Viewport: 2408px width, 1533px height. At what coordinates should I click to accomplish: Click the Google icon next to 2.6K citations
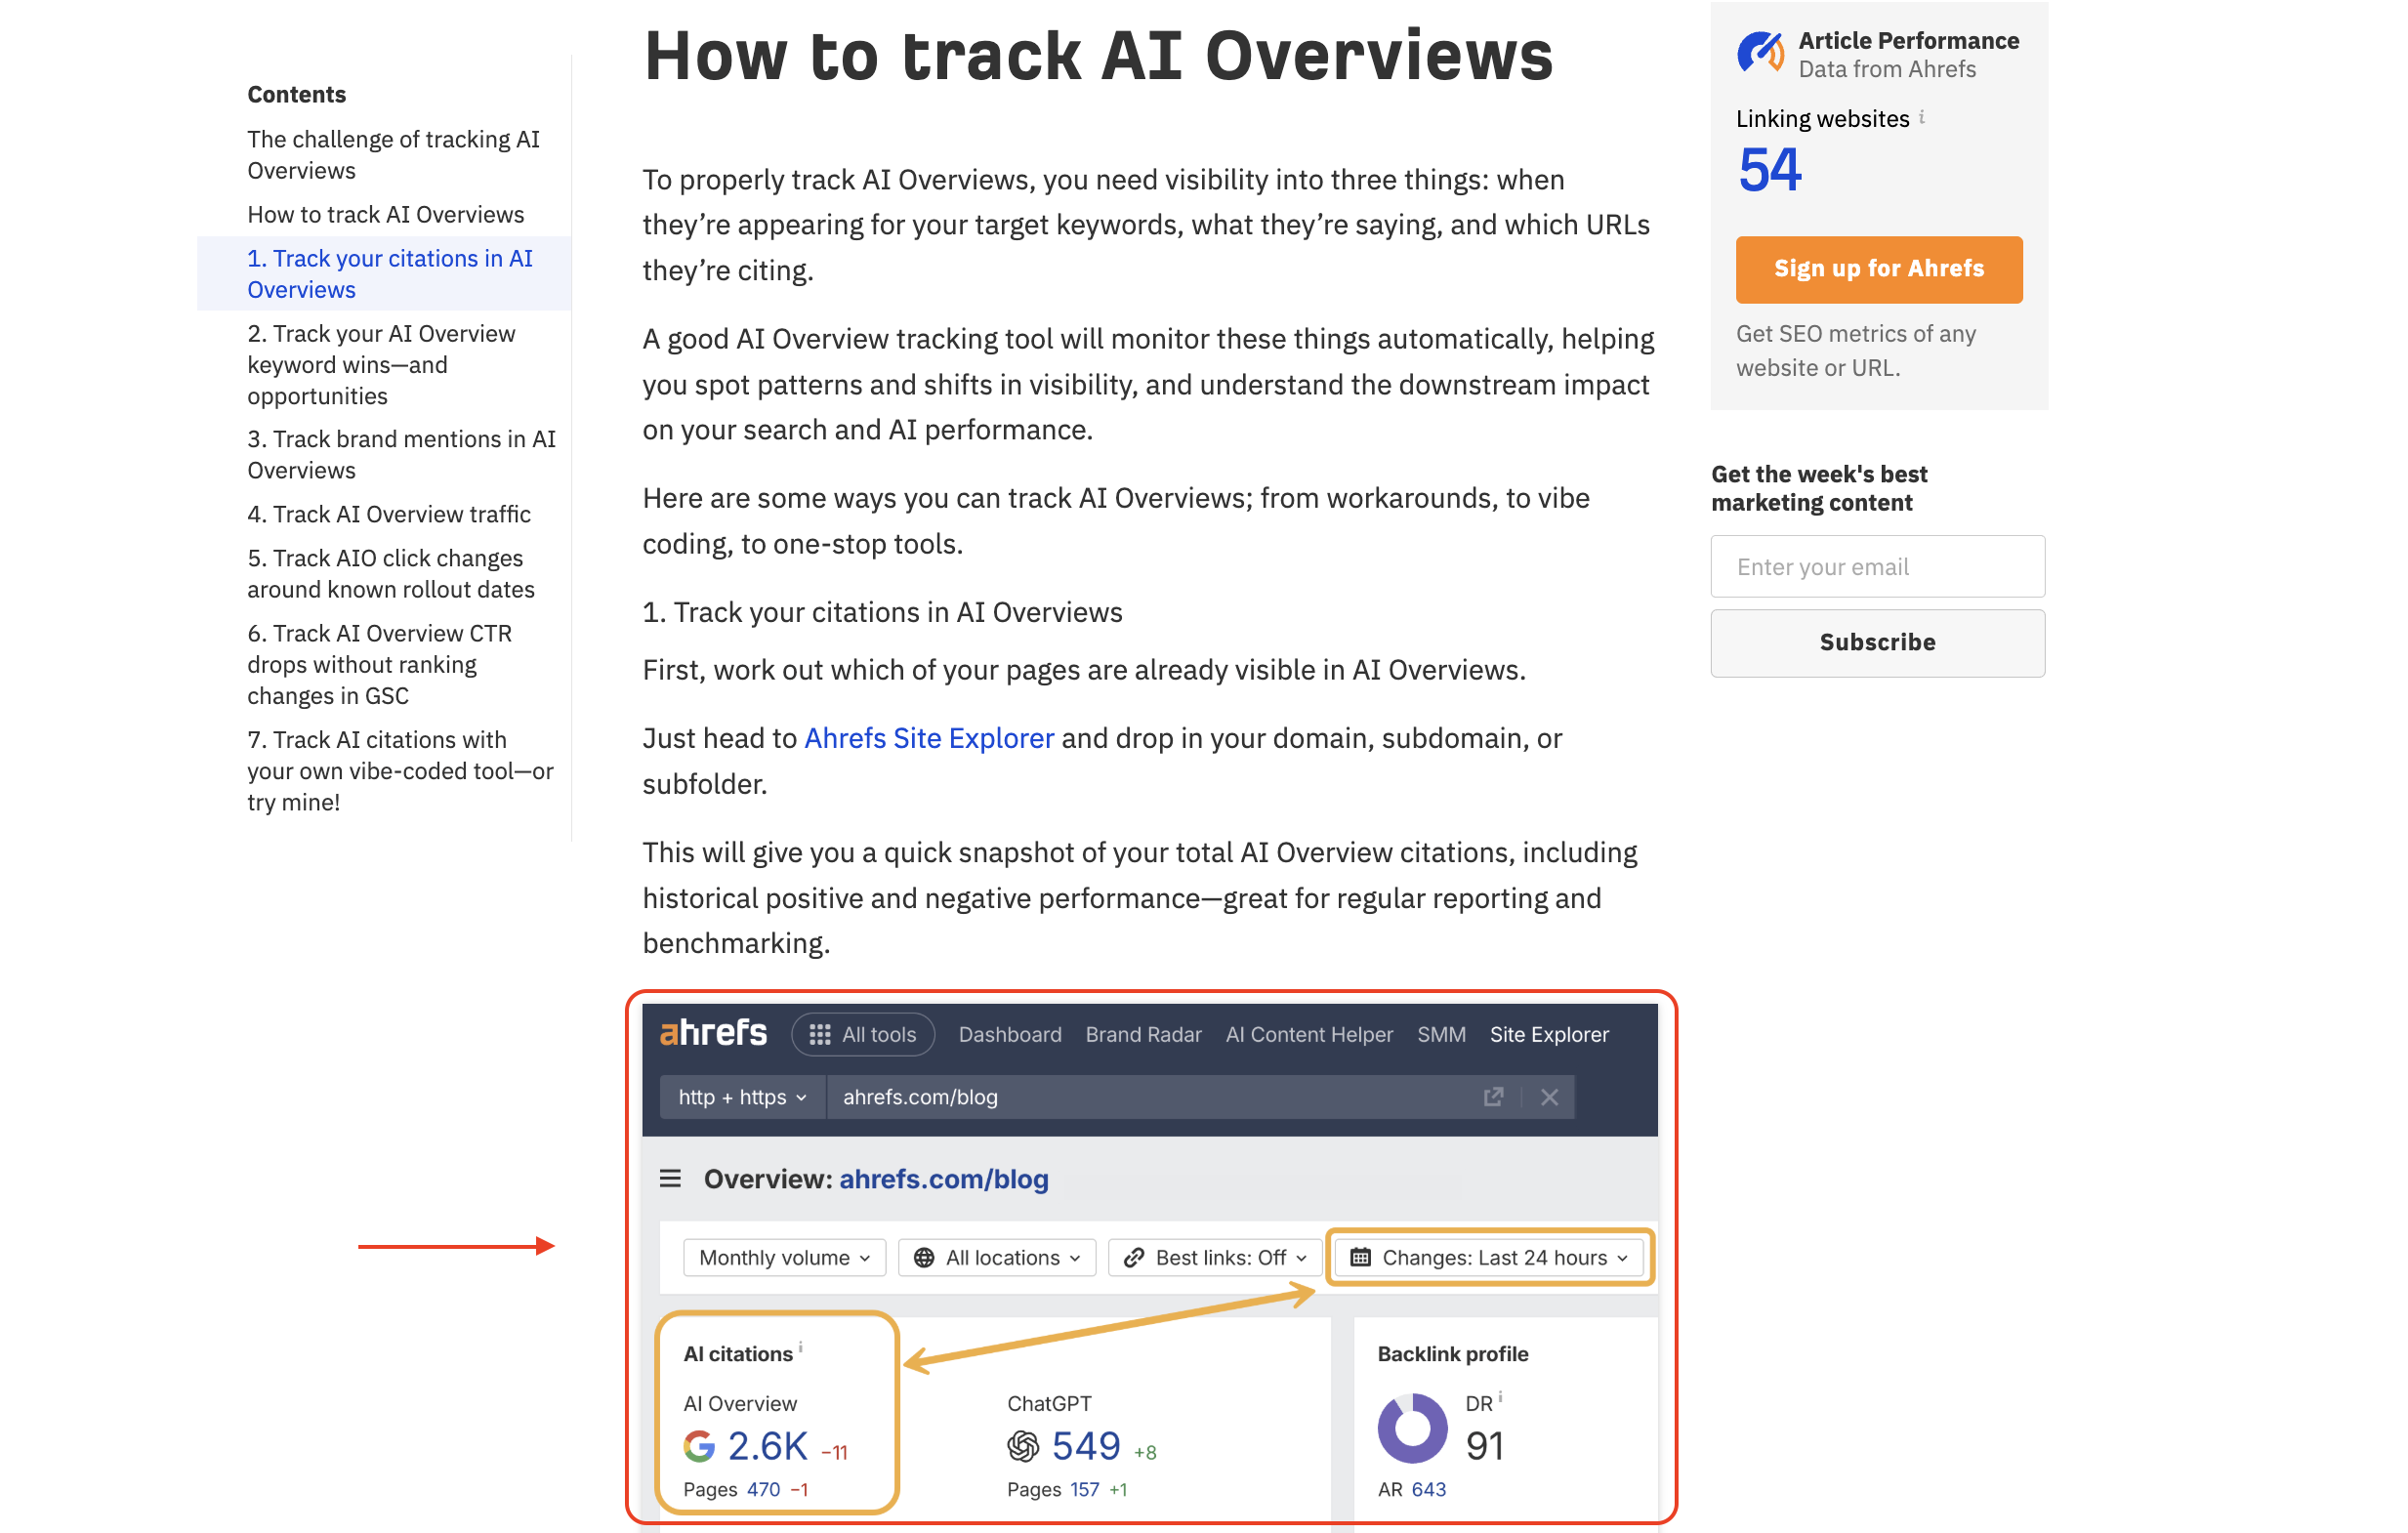click(701, 1445)
